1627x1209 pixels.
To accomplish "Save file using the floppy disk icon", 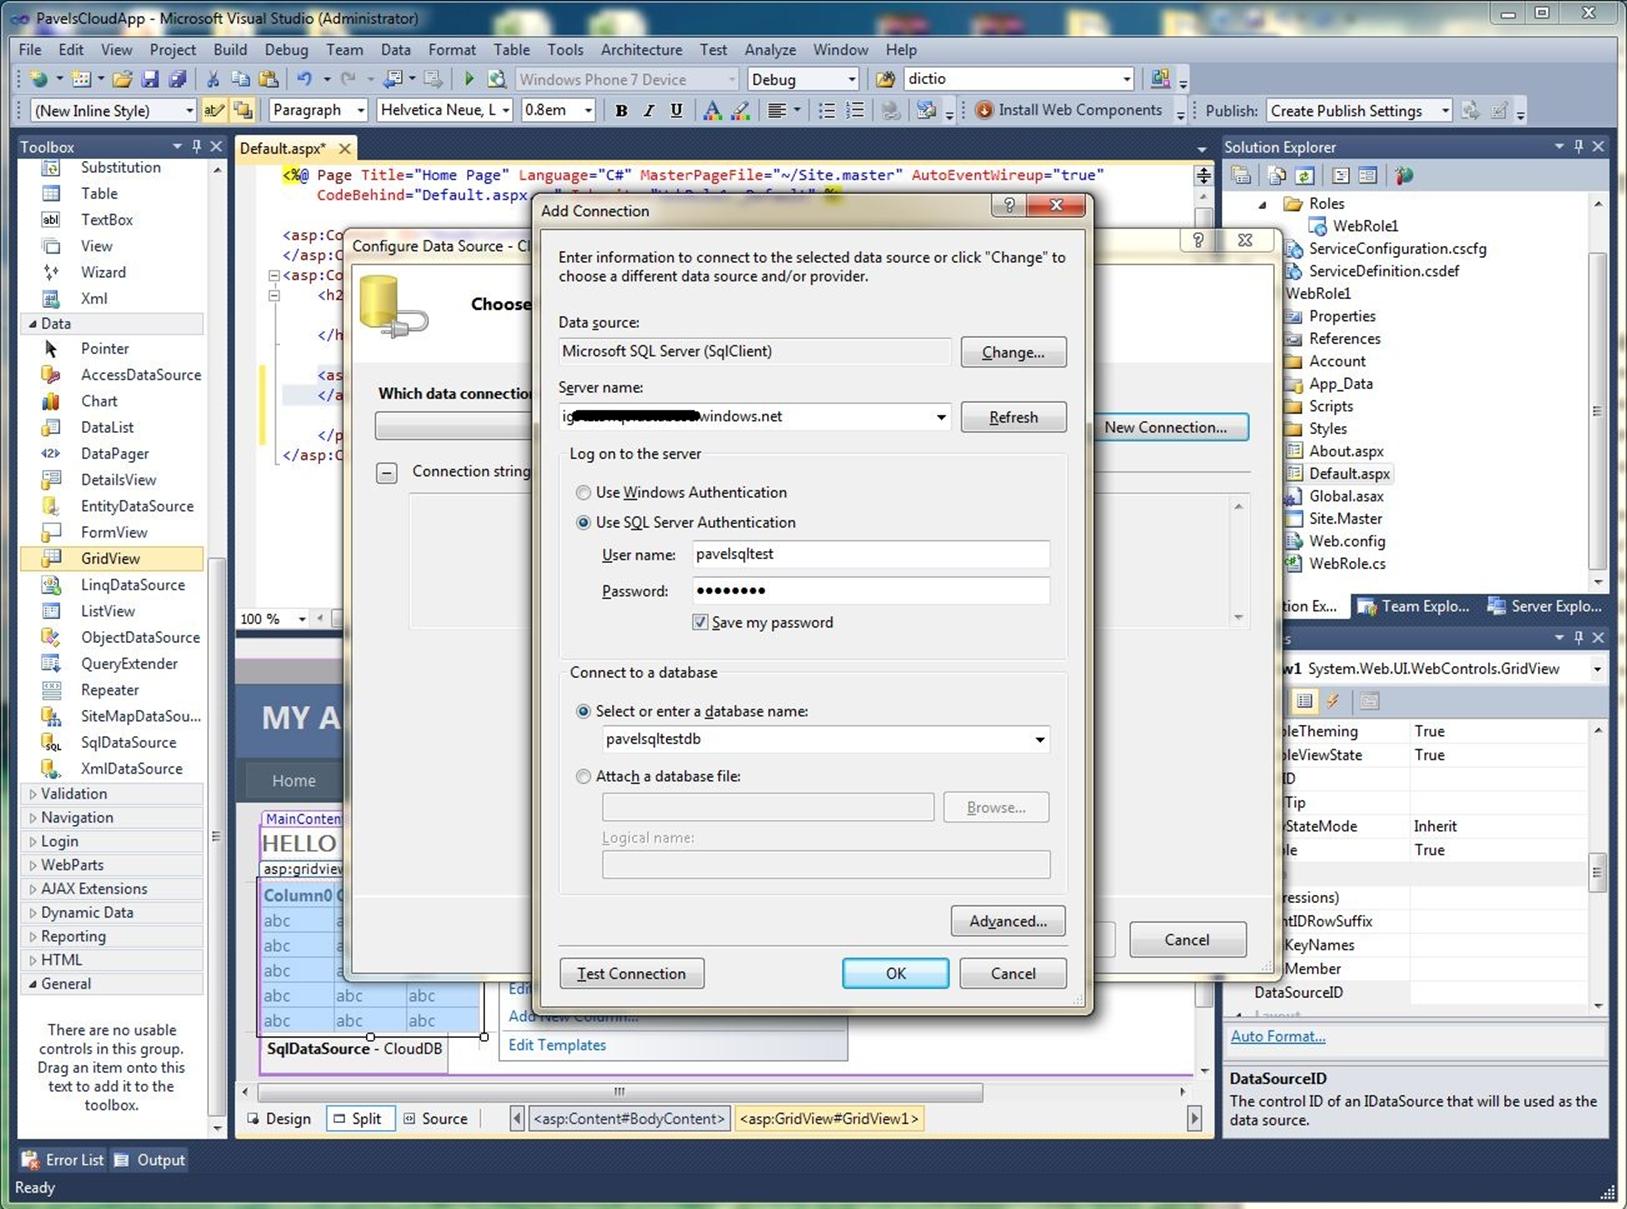I will click(x=150, y=79).
